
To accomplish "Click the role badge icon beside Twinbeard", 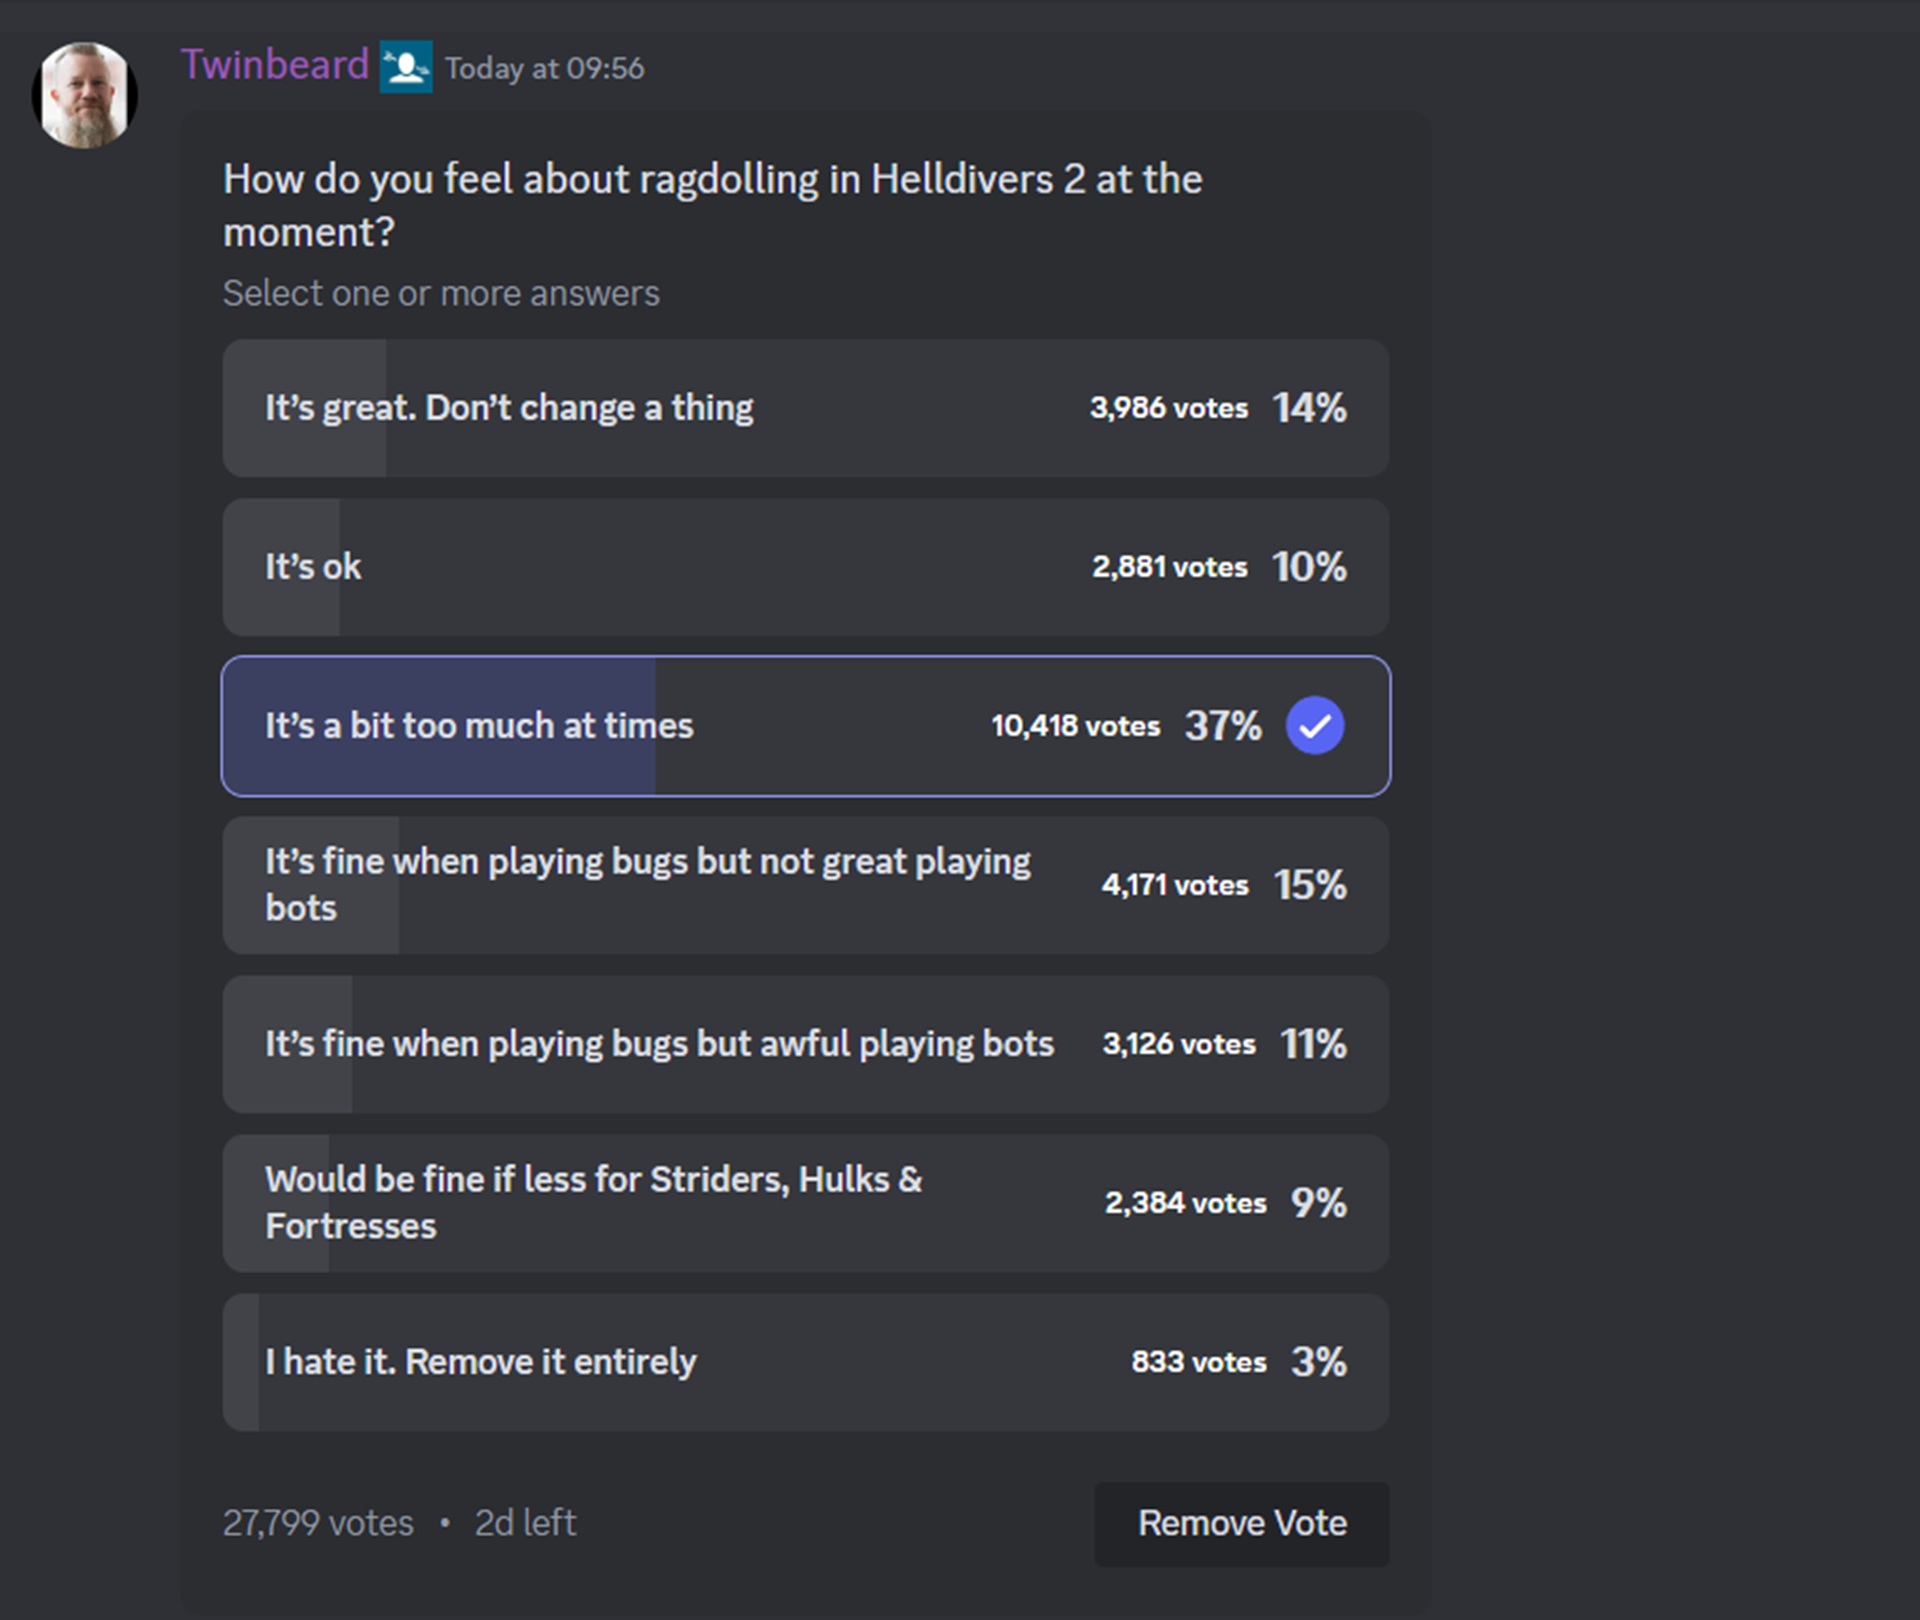I will [406, 67].
